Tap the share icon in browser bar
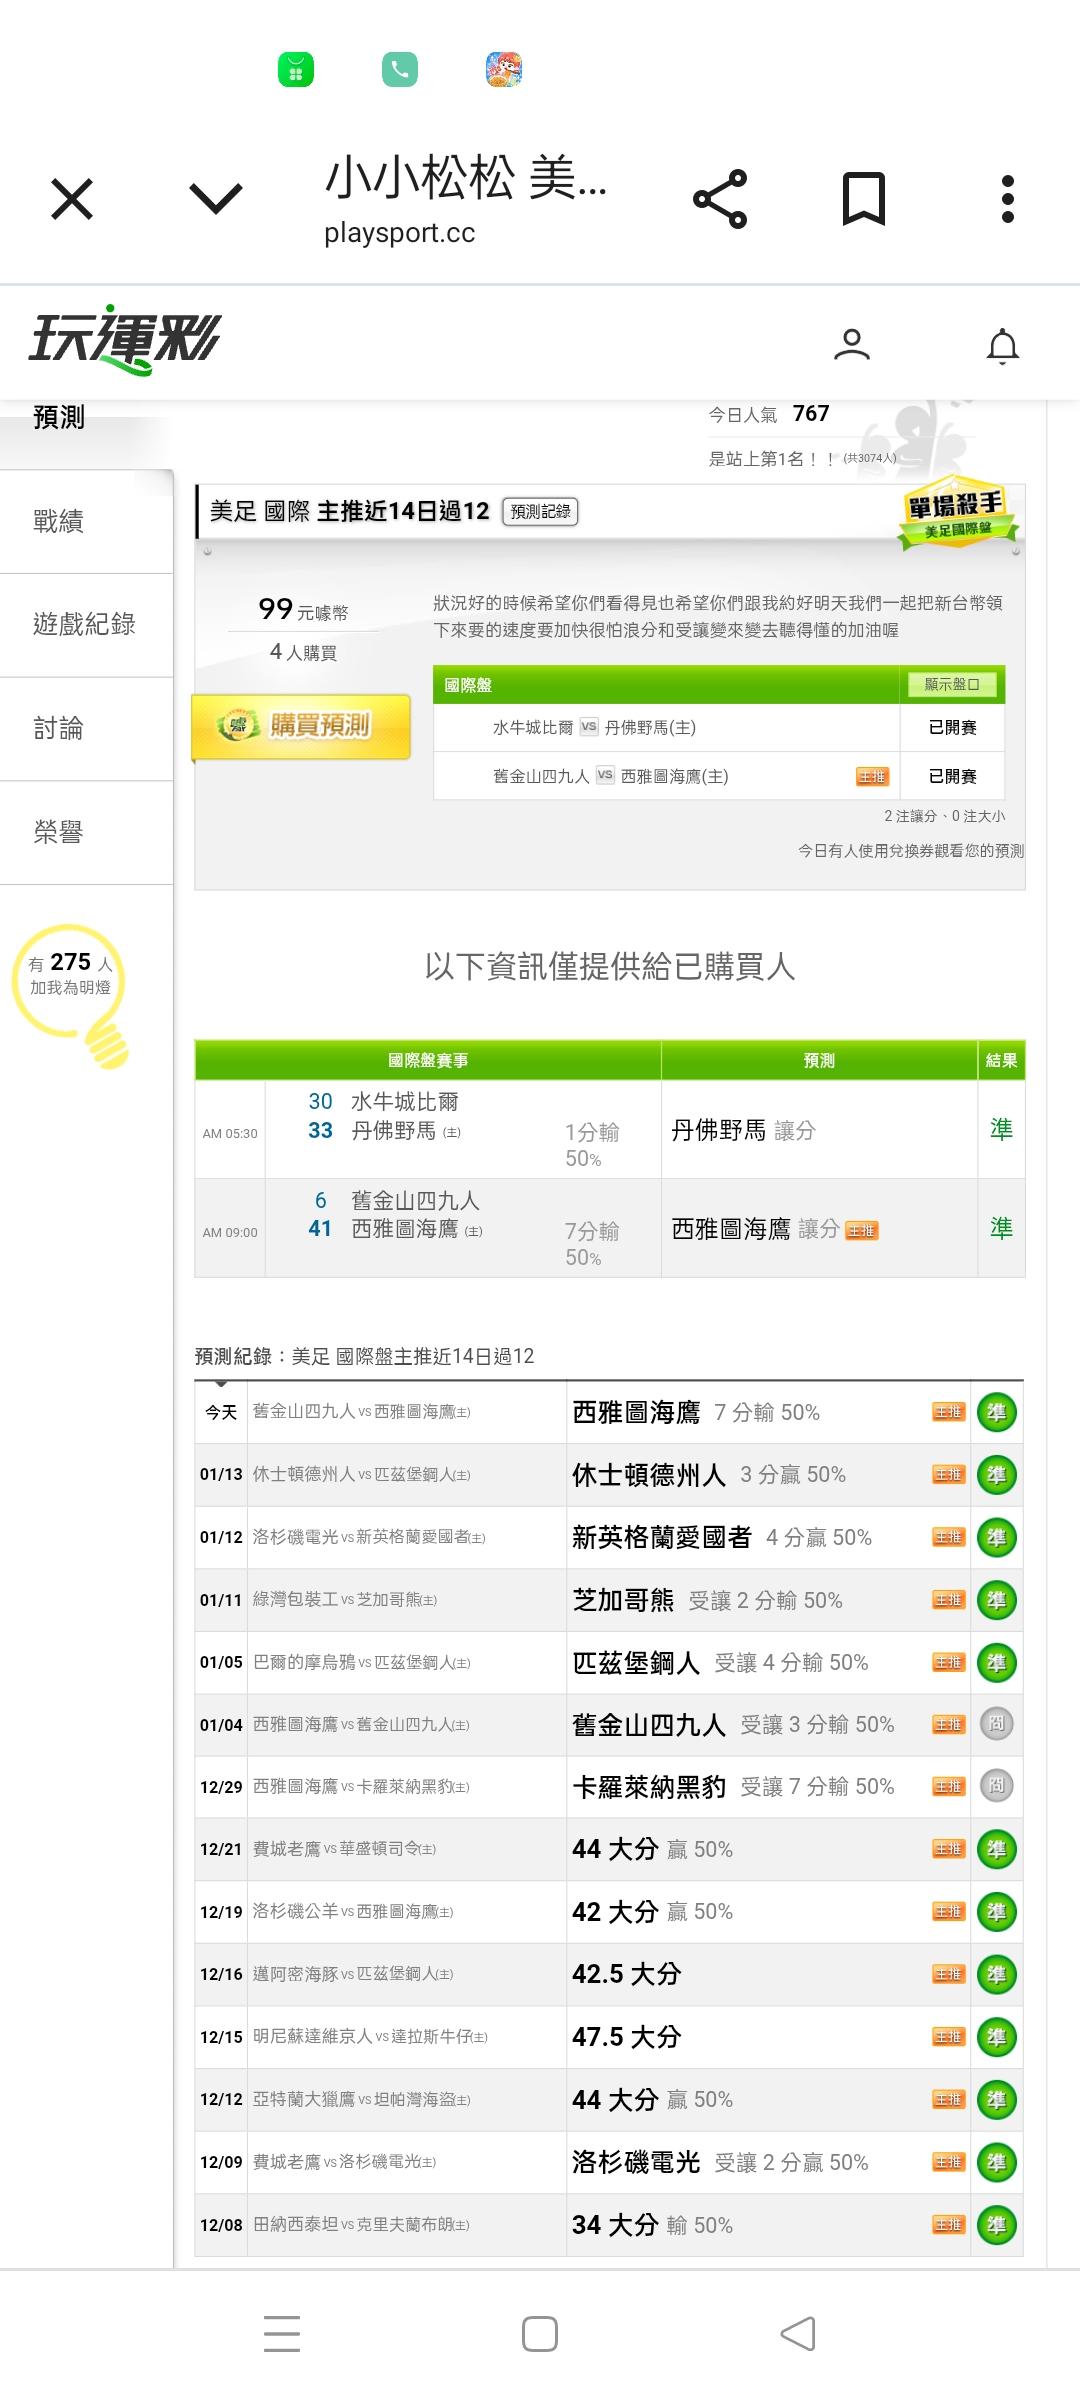This screenshot has width=1080, height=2400. tap(720, 198)
